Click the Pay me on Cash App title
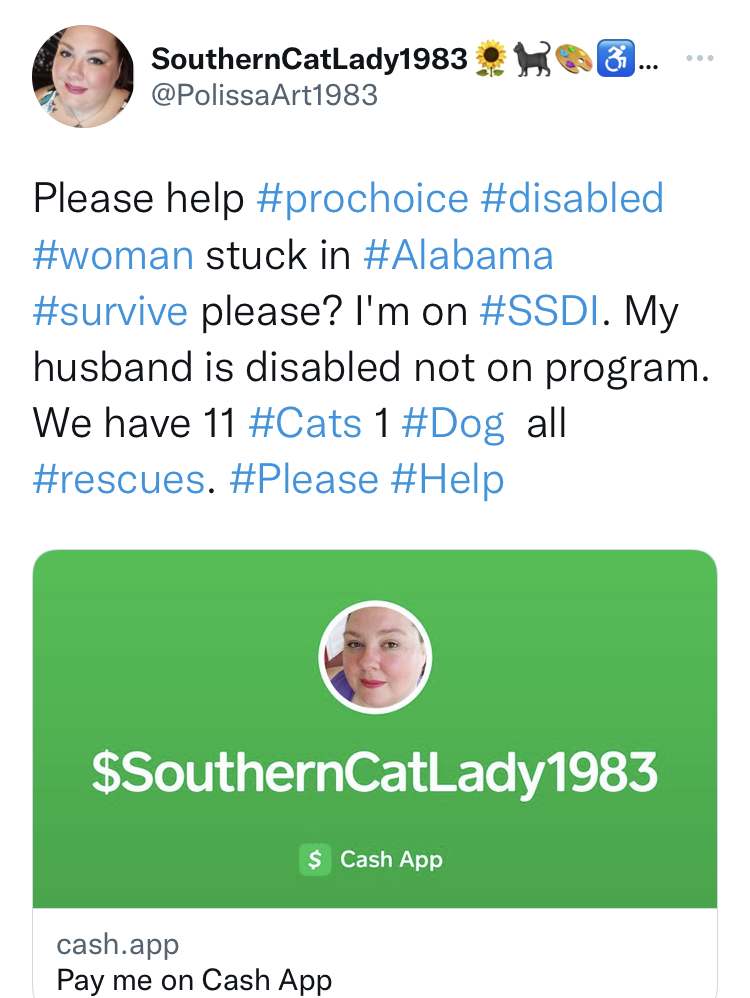750x998 pixels. (x=194, y=981)
